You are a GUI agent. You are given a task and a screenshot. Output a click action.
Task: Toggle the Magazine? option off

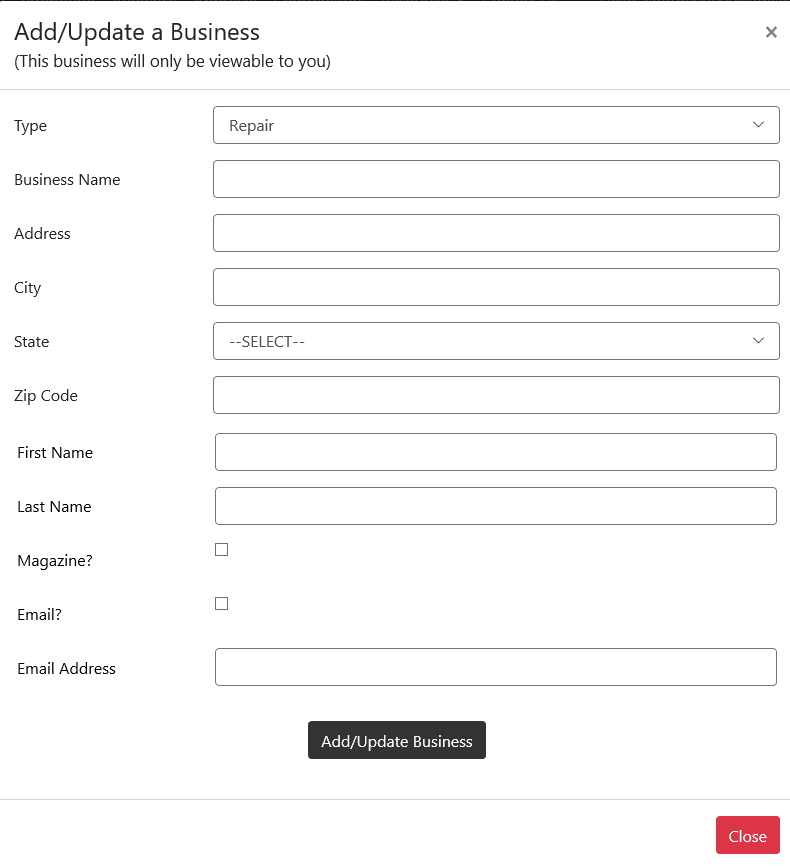click(x=221, y=548)
